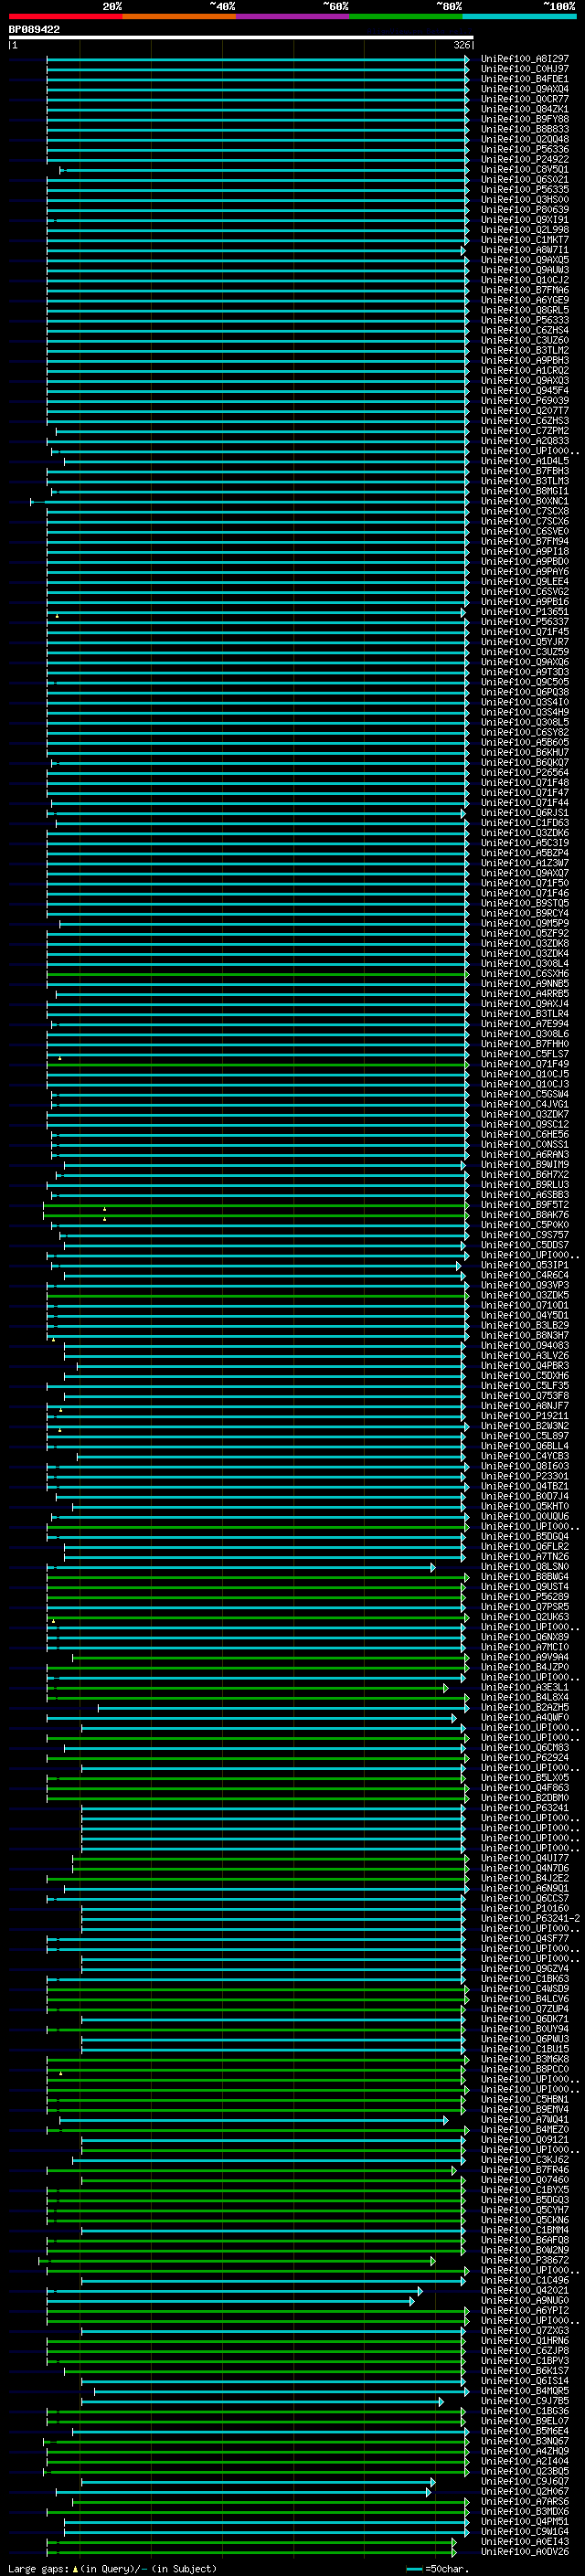Select the UniRef100_P19211 entry
The width and height of the screenshot is (585, 2576).
click(x=525, y=1416)
